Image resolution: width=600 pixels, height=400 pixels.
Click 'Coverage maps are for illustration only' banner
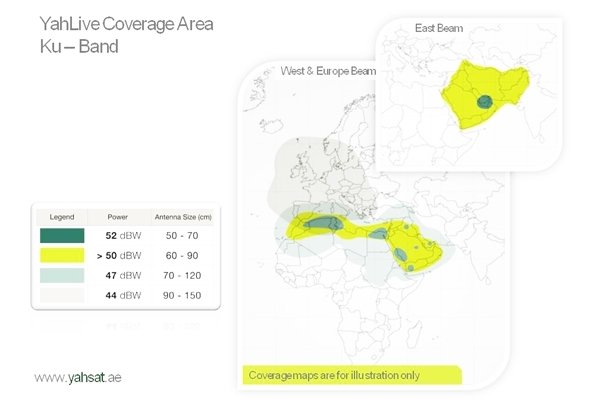tap(352, 375)
